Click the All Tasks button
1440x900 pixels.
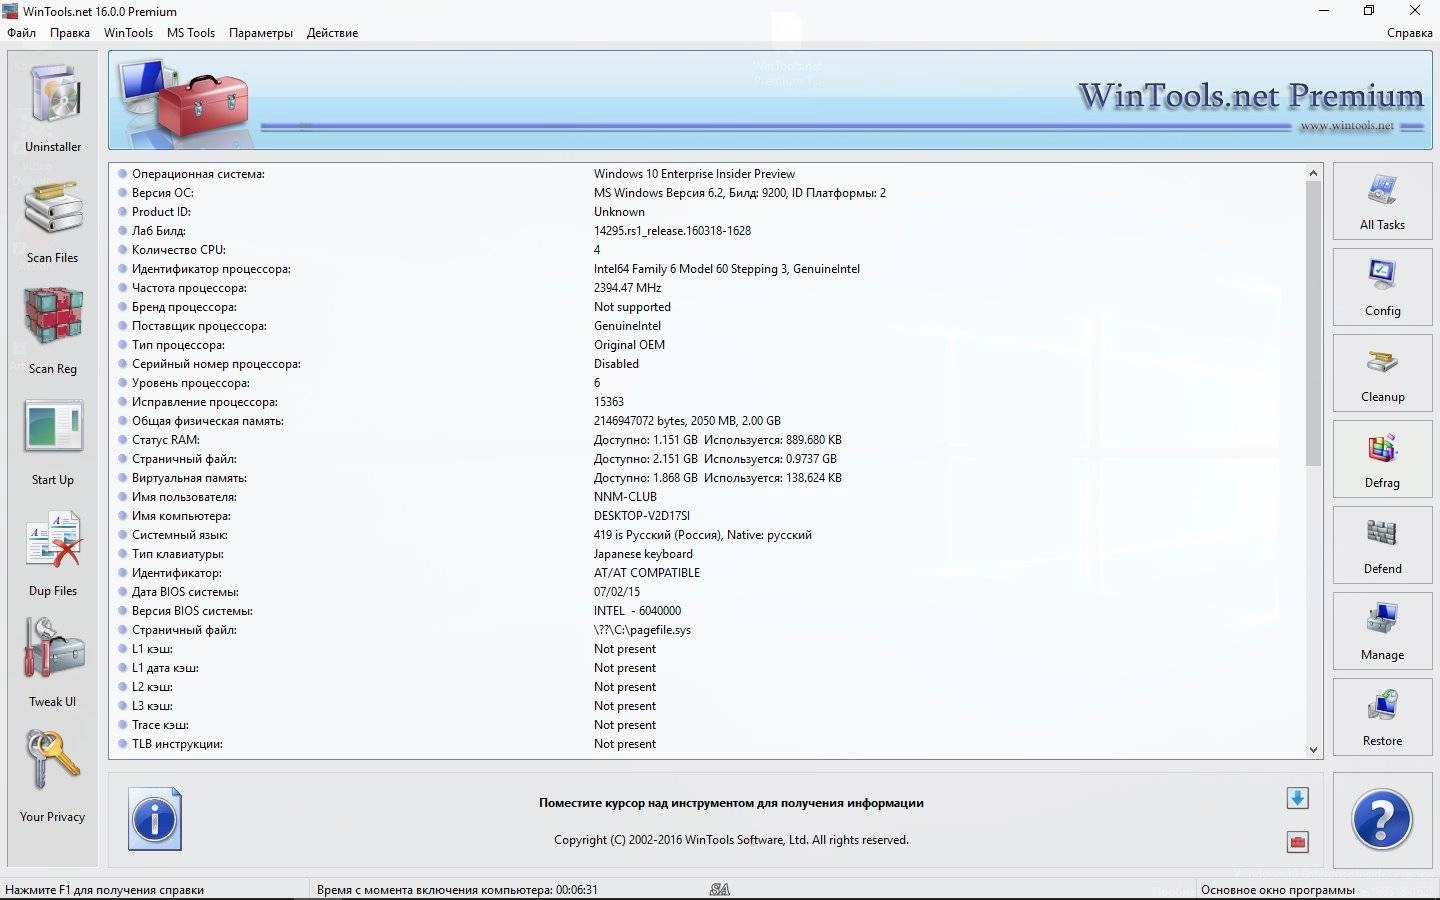(x=1382, y=201)
